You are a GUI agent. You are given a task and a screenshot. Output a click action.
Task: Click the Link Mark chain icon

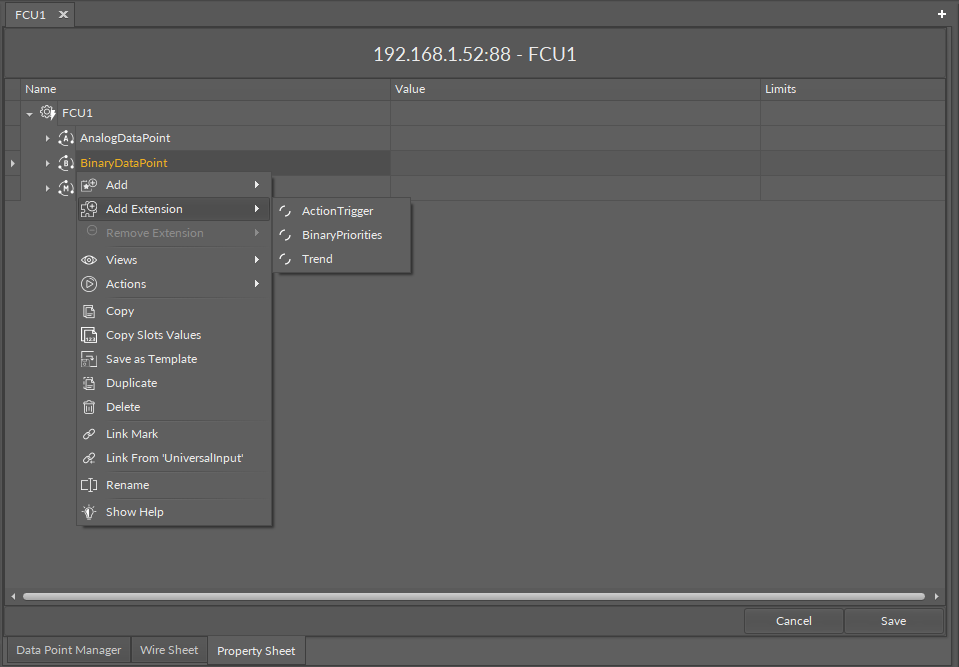pyautogui.click(x=89, y=434)
